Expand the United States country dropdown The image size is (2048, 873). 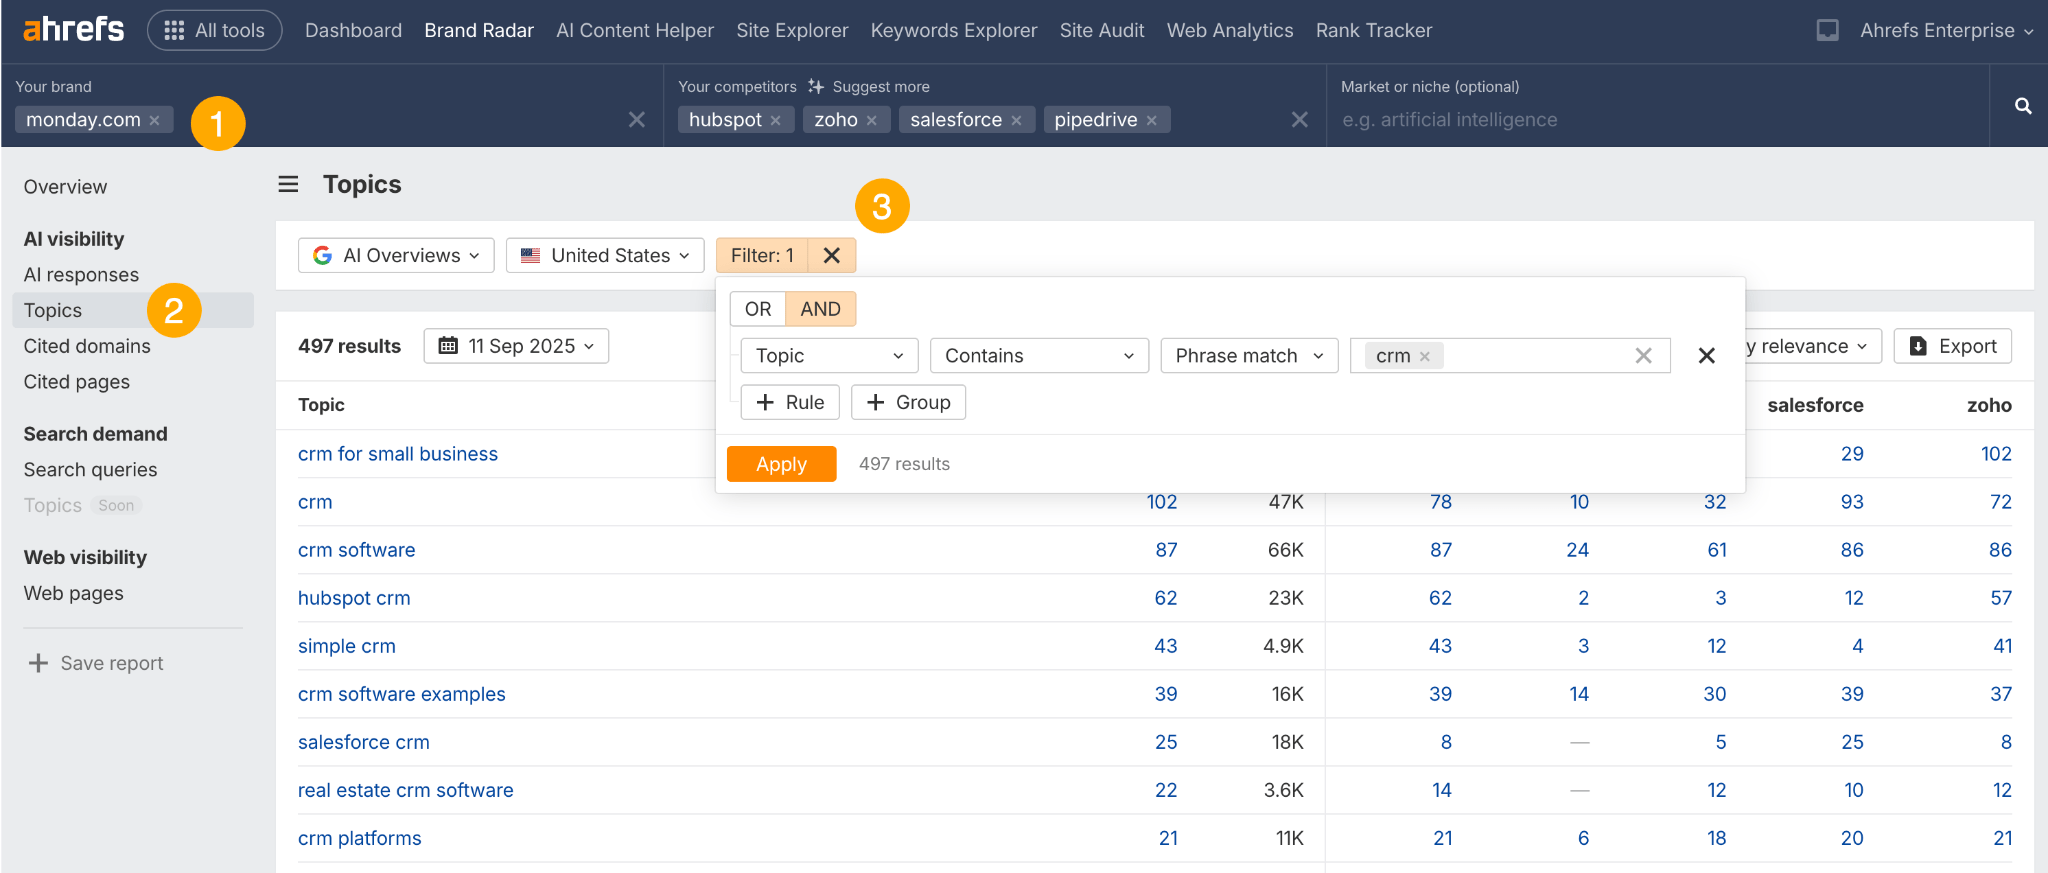(x=605, y=255)
